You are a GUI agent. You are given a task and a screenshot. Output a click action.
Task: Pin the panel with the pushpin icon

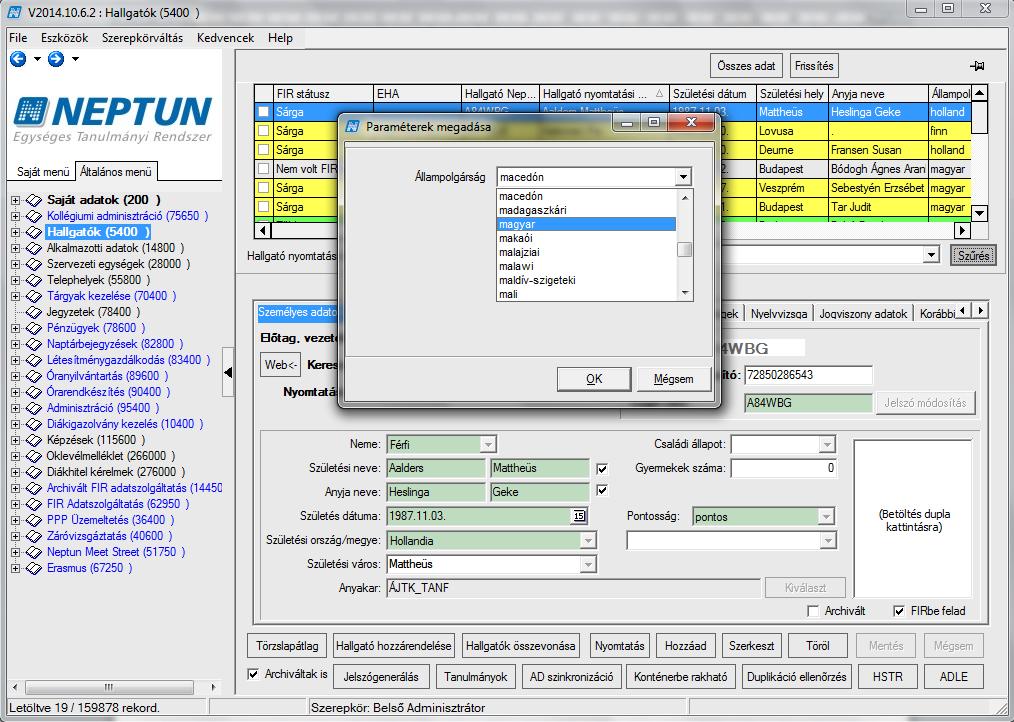coord(977,66)
